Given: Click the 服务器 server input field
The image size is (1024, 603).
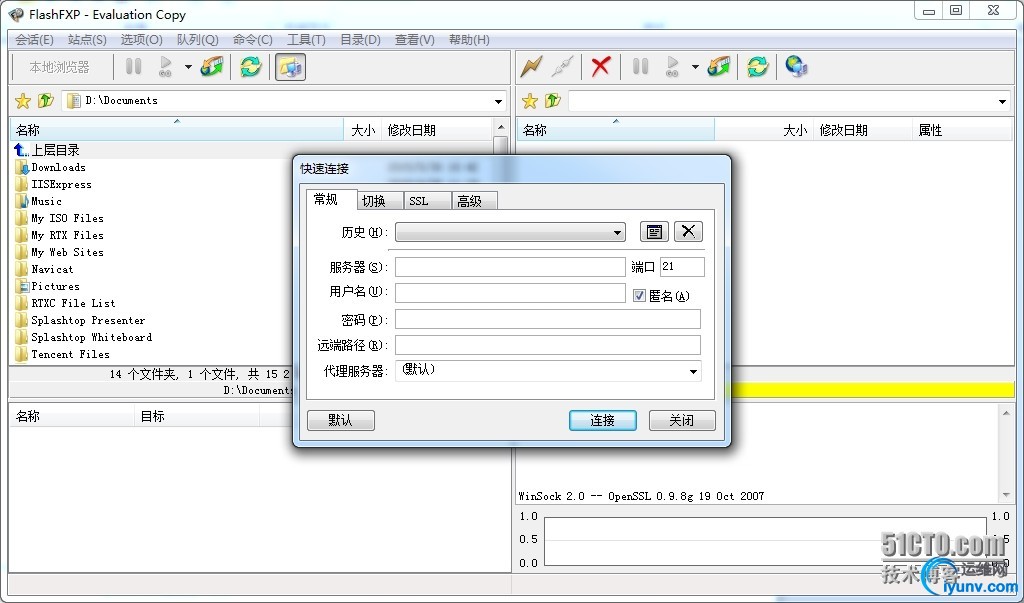Looking at the screenshot, I should pos(510,267).
